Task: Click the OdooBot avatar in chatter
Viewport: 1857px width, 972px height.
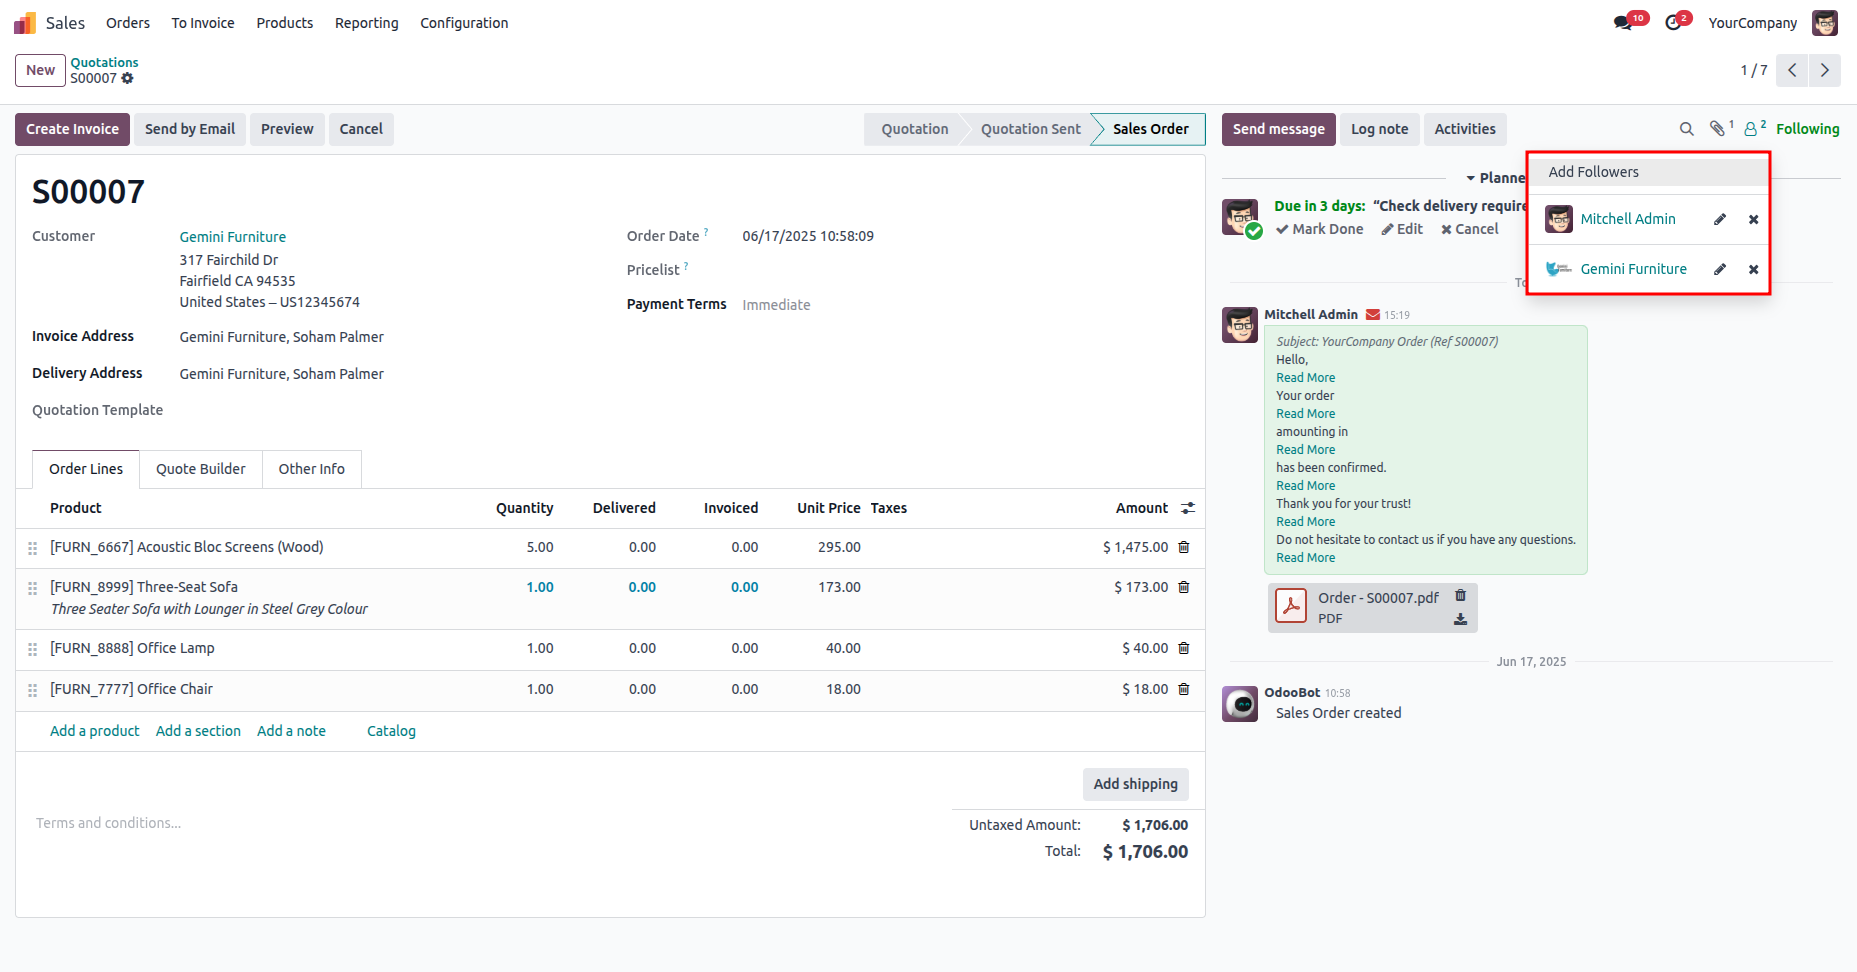Action: coord(1240,704)
